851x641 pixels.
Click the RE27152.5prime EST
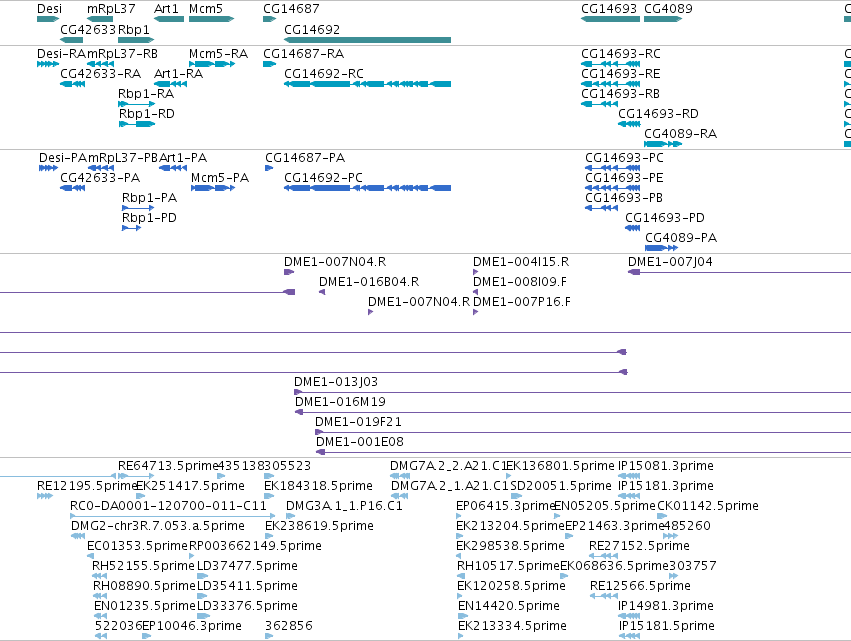point(604,556)
